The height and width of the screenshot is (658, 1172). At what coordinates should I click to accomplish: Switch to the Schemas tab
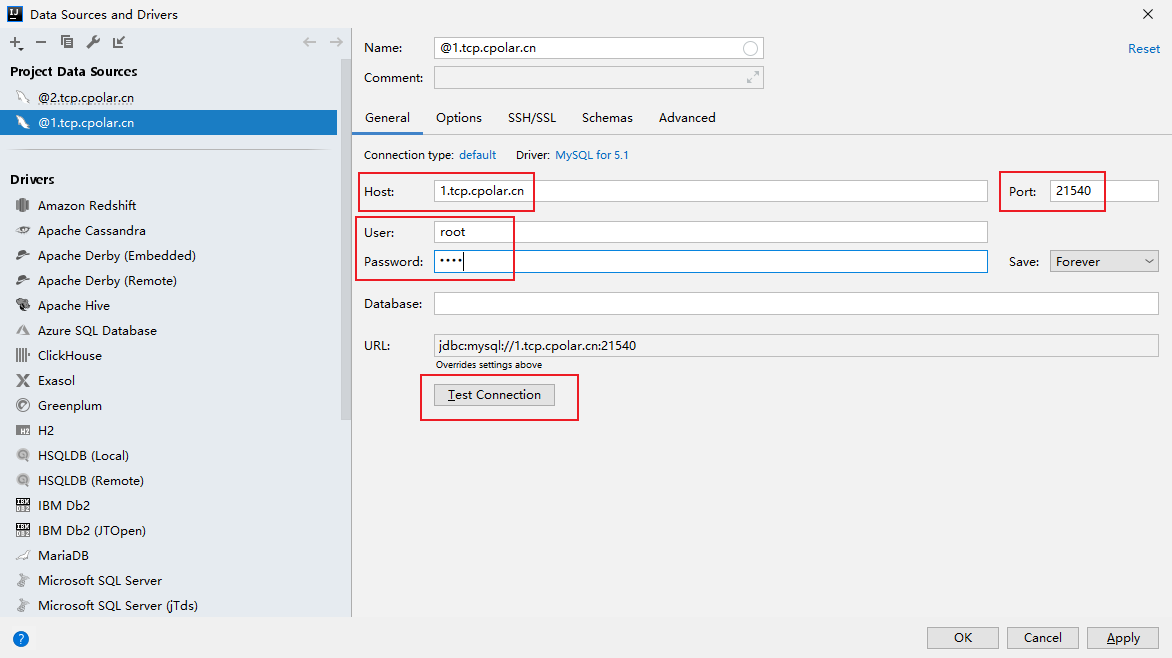(x=607, y=118)
